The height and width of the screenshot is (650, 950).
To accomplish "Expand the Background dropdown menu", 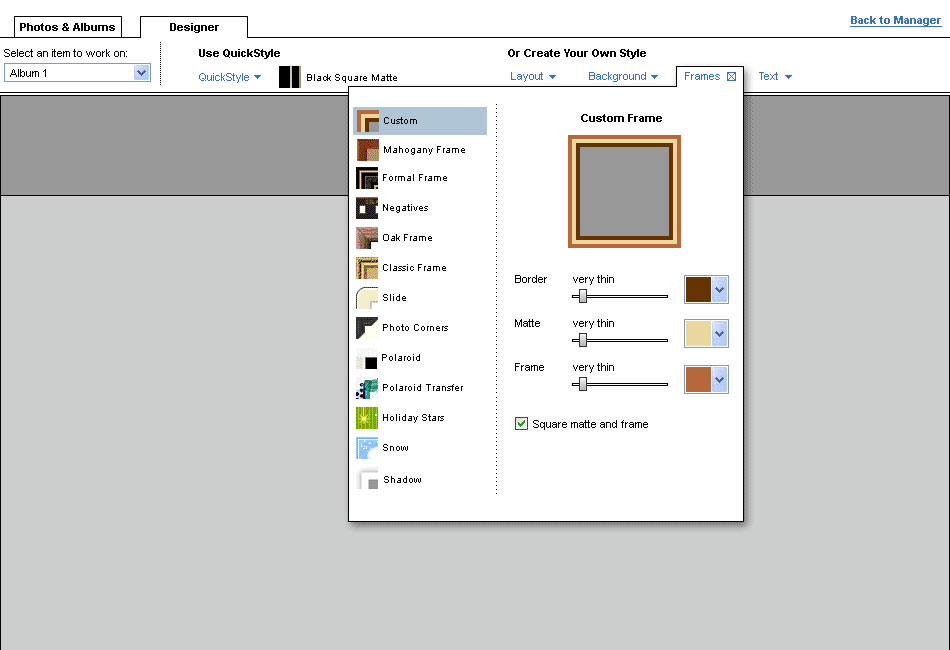I will click(623, 76).
